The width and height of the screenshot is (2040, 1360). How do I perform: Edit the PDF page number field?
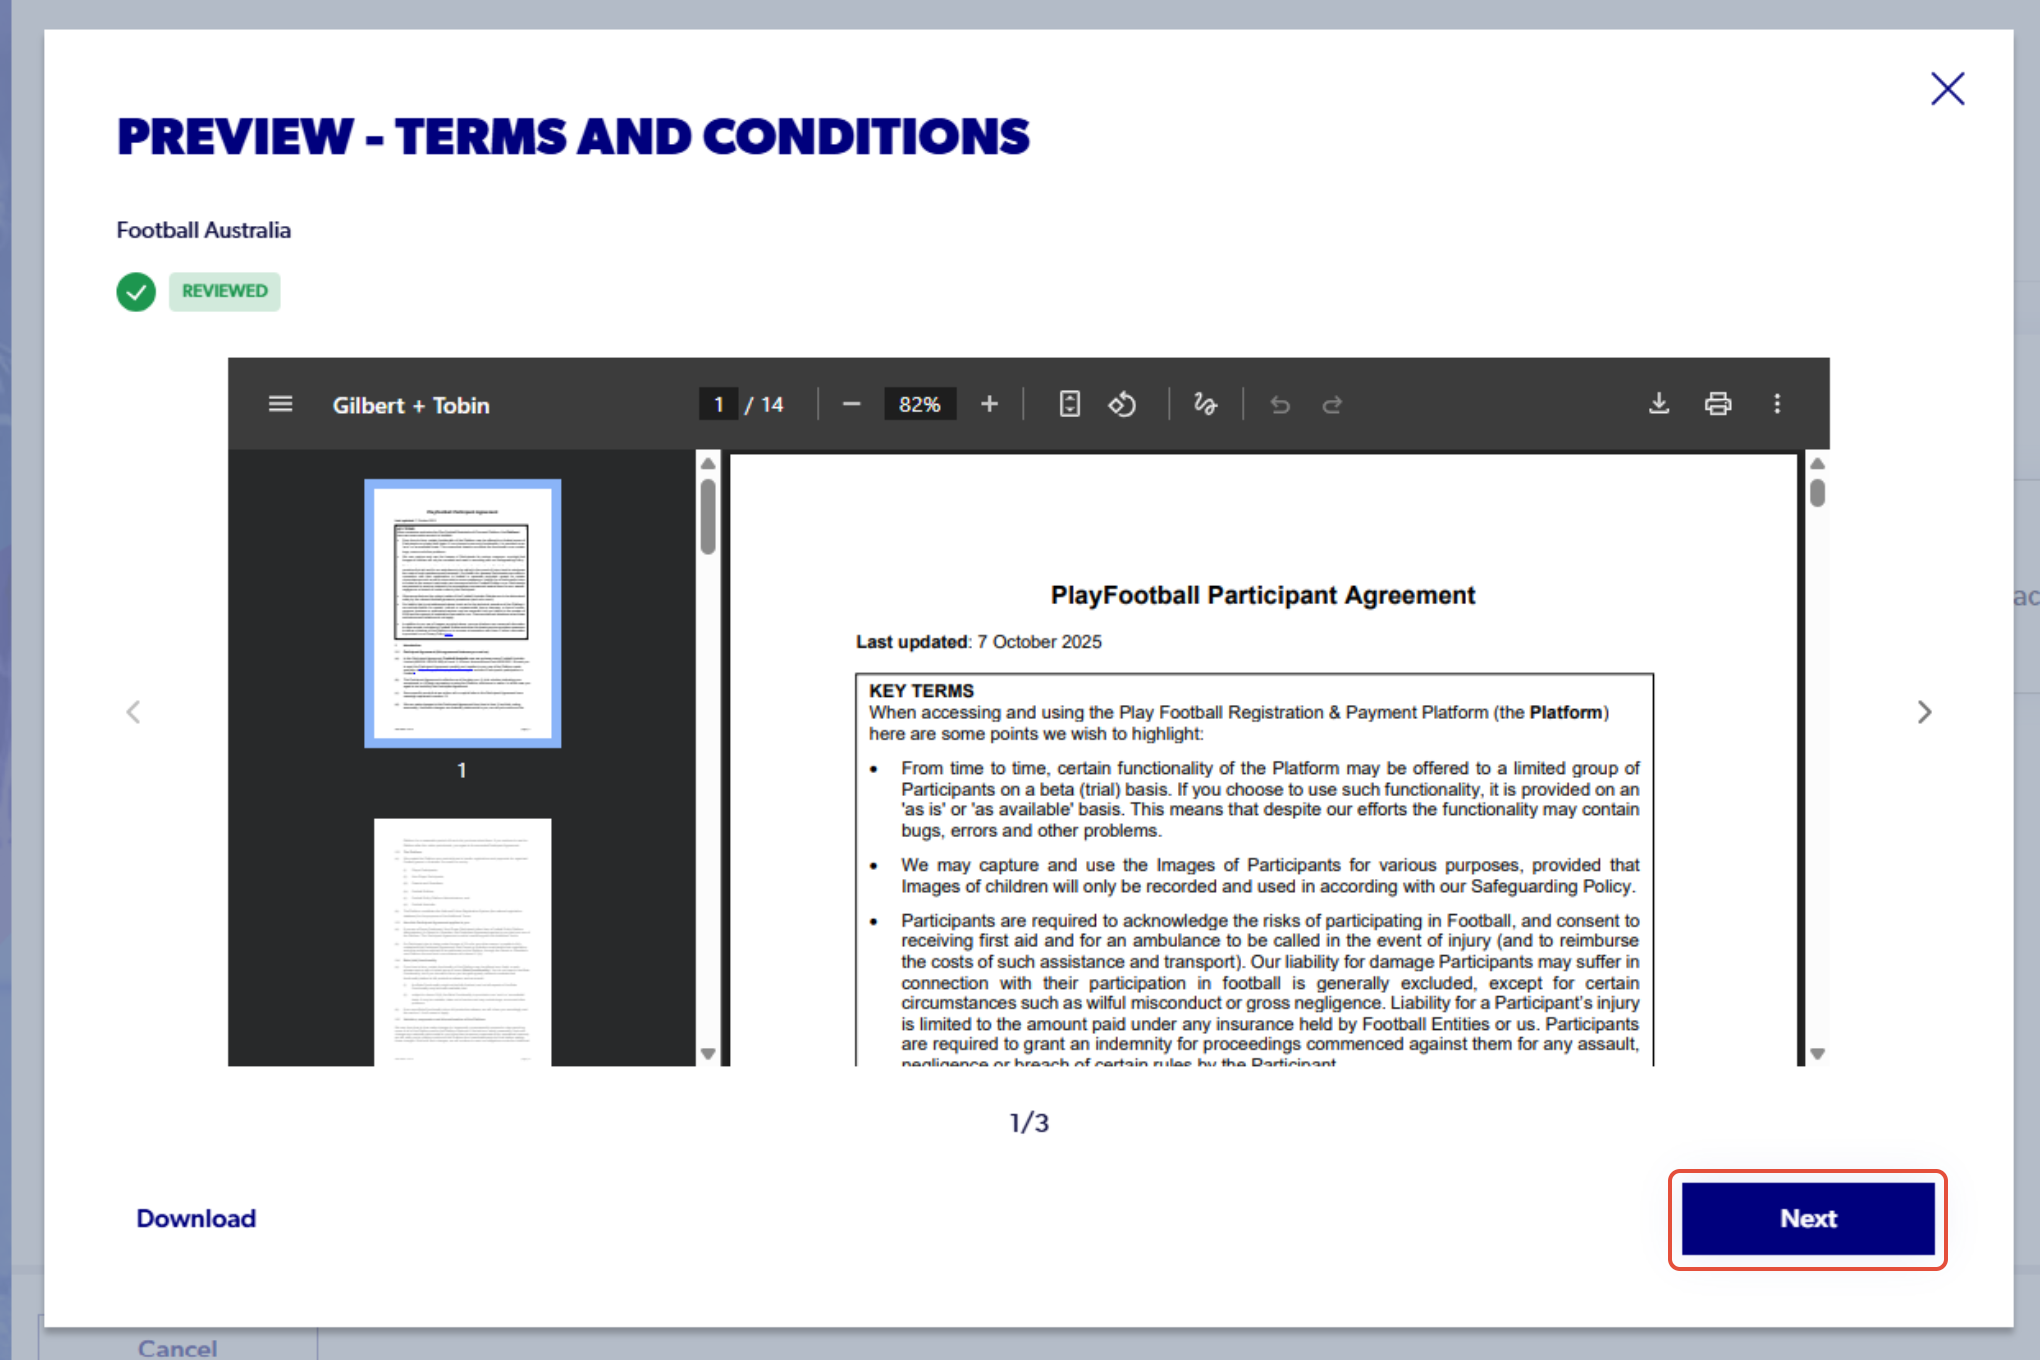point(718,404)
